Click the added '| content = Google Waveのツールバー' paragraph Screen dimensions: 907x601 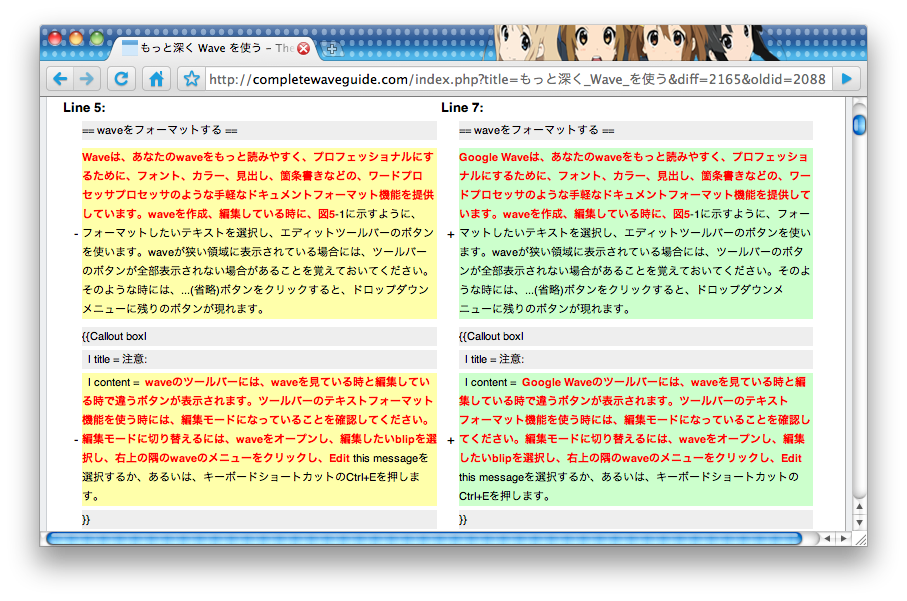636,439
